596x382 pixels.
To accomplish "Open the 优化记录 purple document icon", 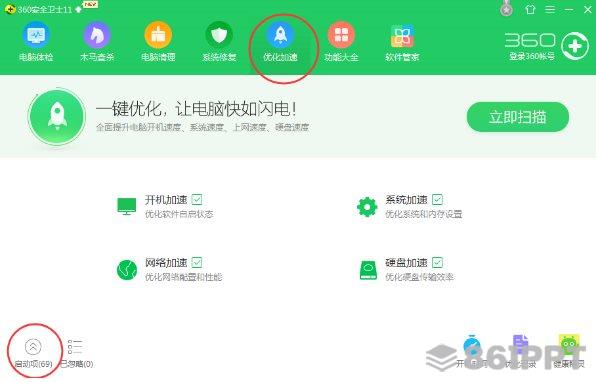I will pos(520,344).
